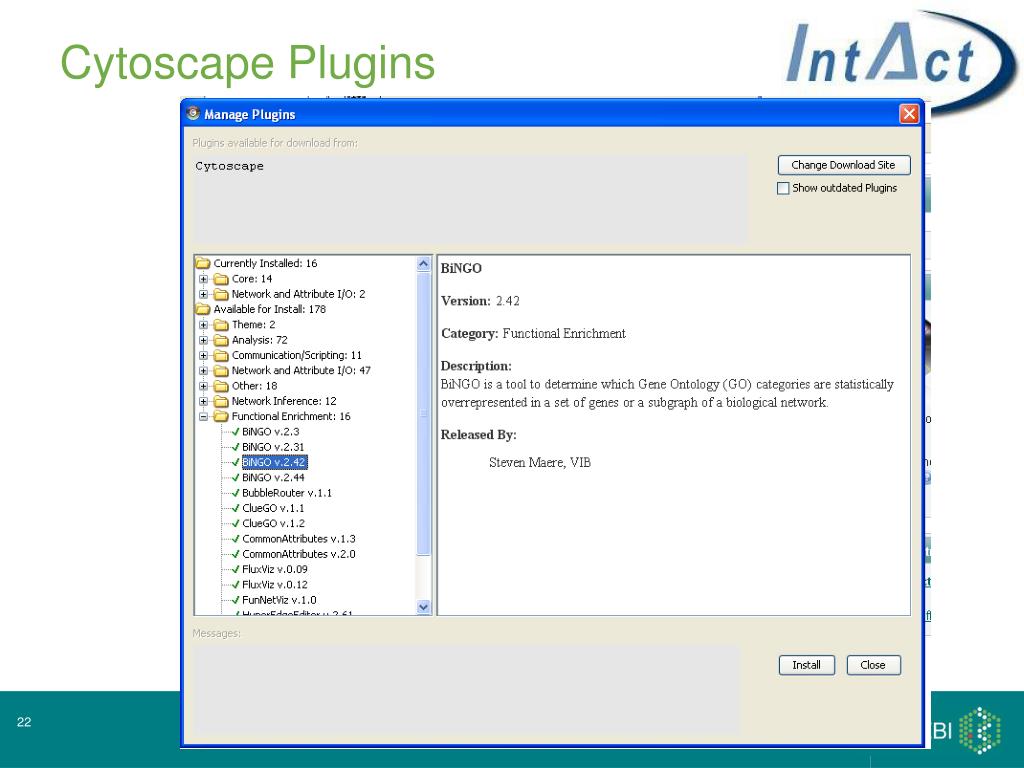This screenshot has width=1024, height=768.
Task: Click the Change Download Site button
Action: [844, 165]
